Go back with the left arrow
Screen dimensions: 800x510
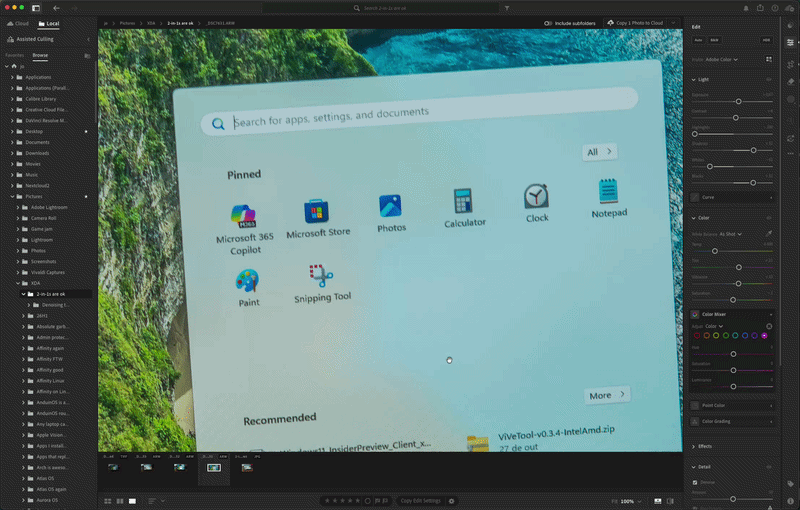[x=56, y=8]
